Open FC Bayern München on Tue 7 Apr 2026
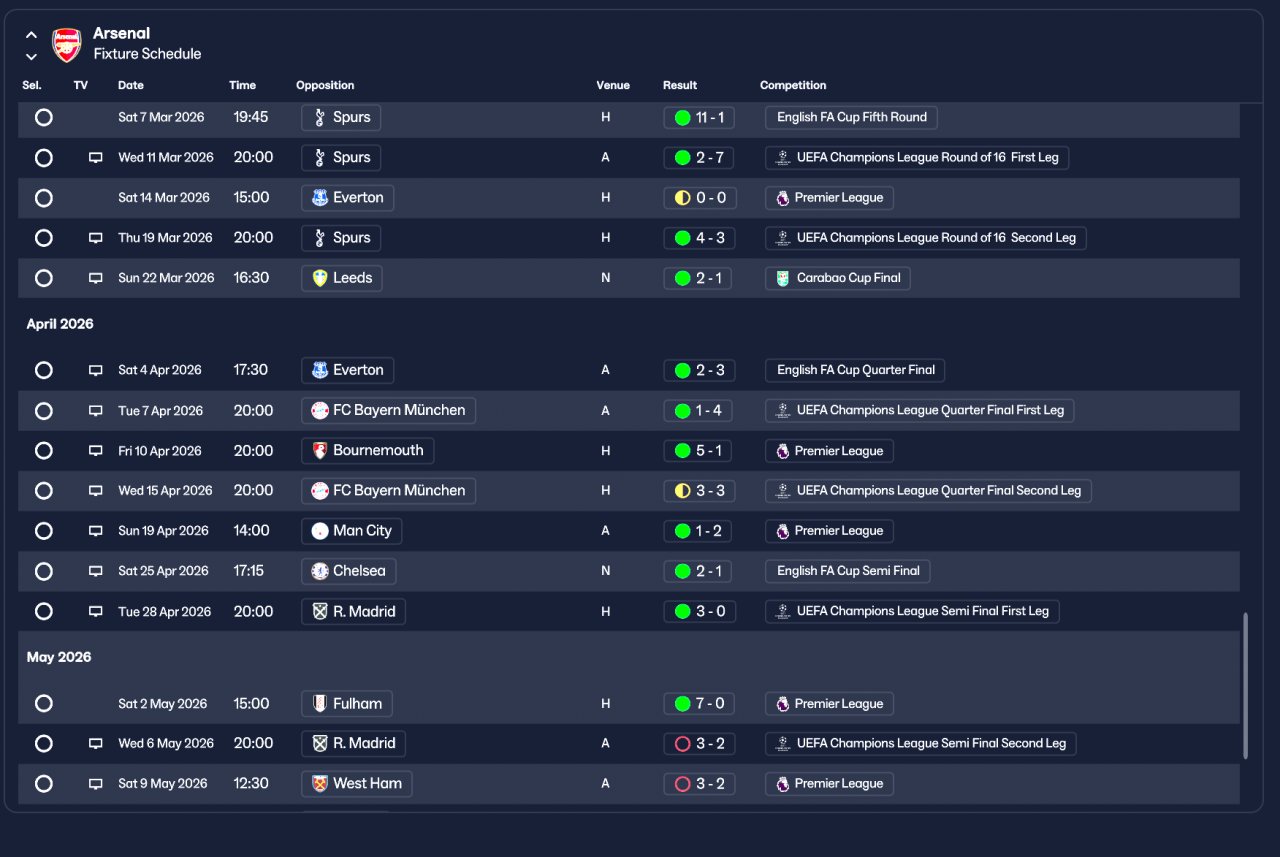 [388, 410]
